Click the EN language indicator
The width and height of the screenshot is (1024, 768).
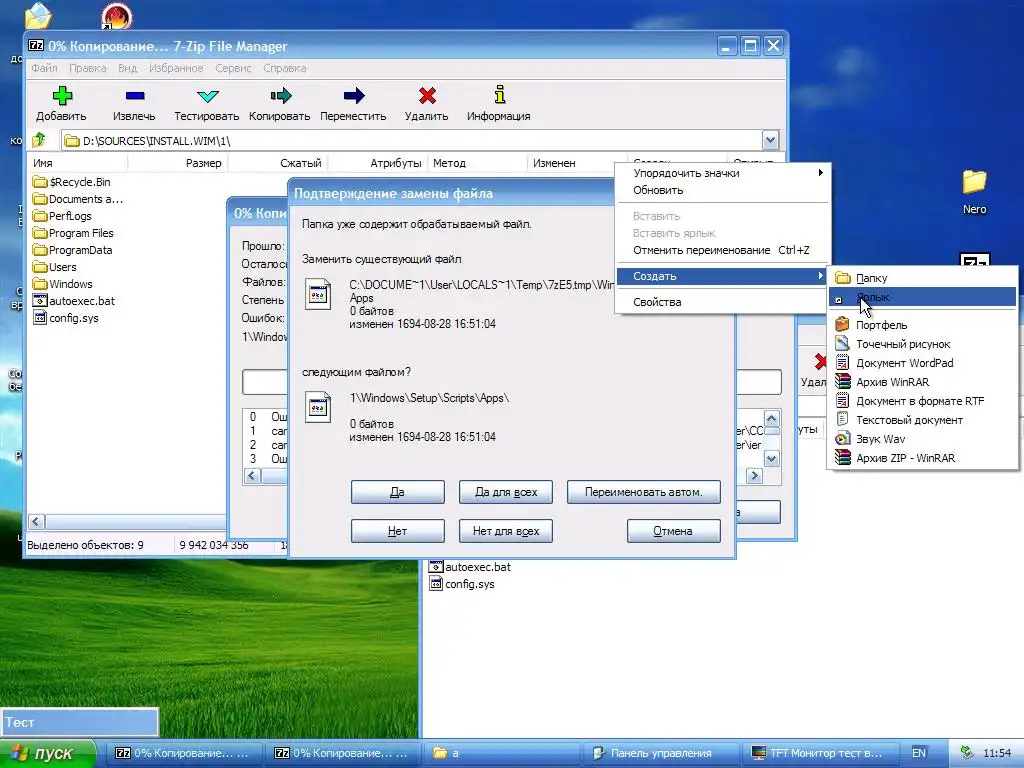click(919, 753)
